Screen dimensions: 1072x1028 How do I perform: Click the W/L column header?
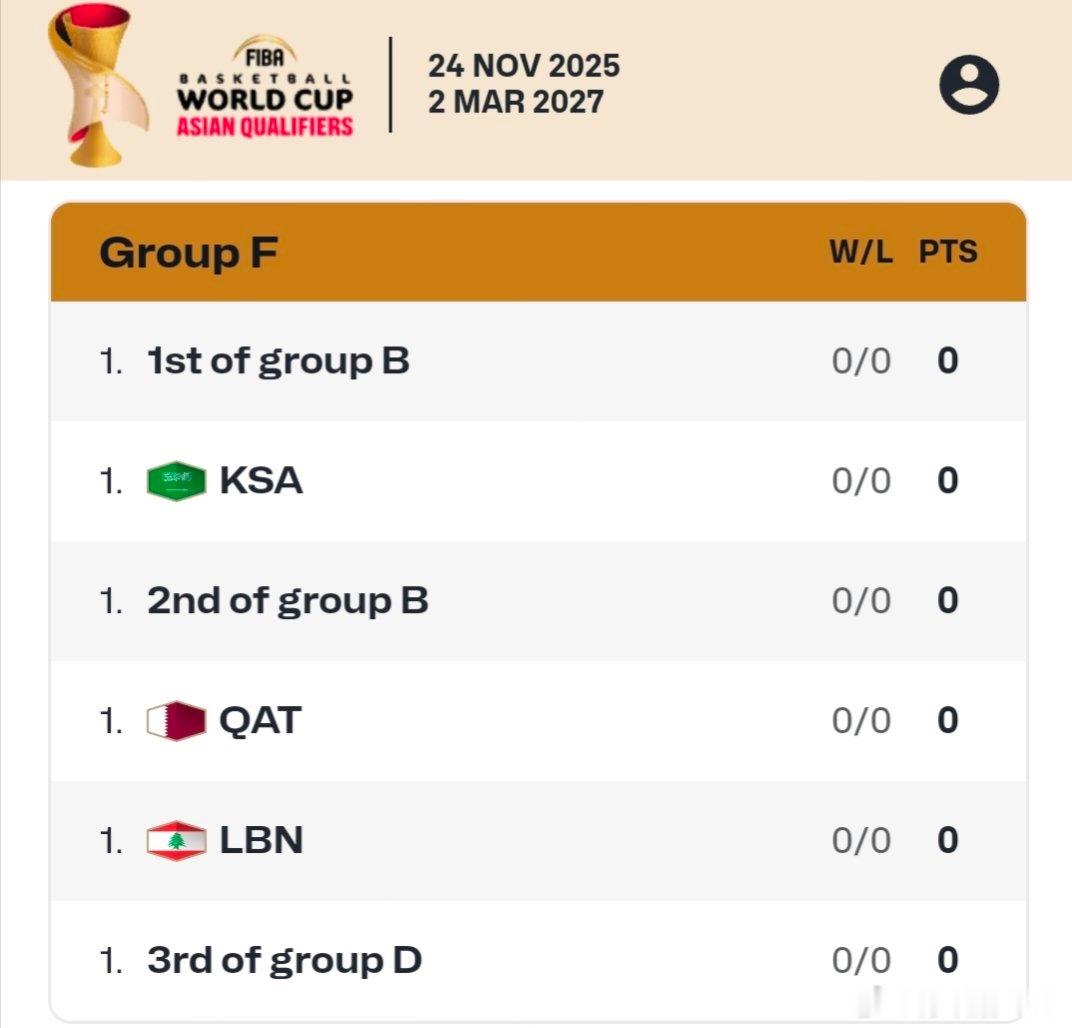tap(861, 252)
